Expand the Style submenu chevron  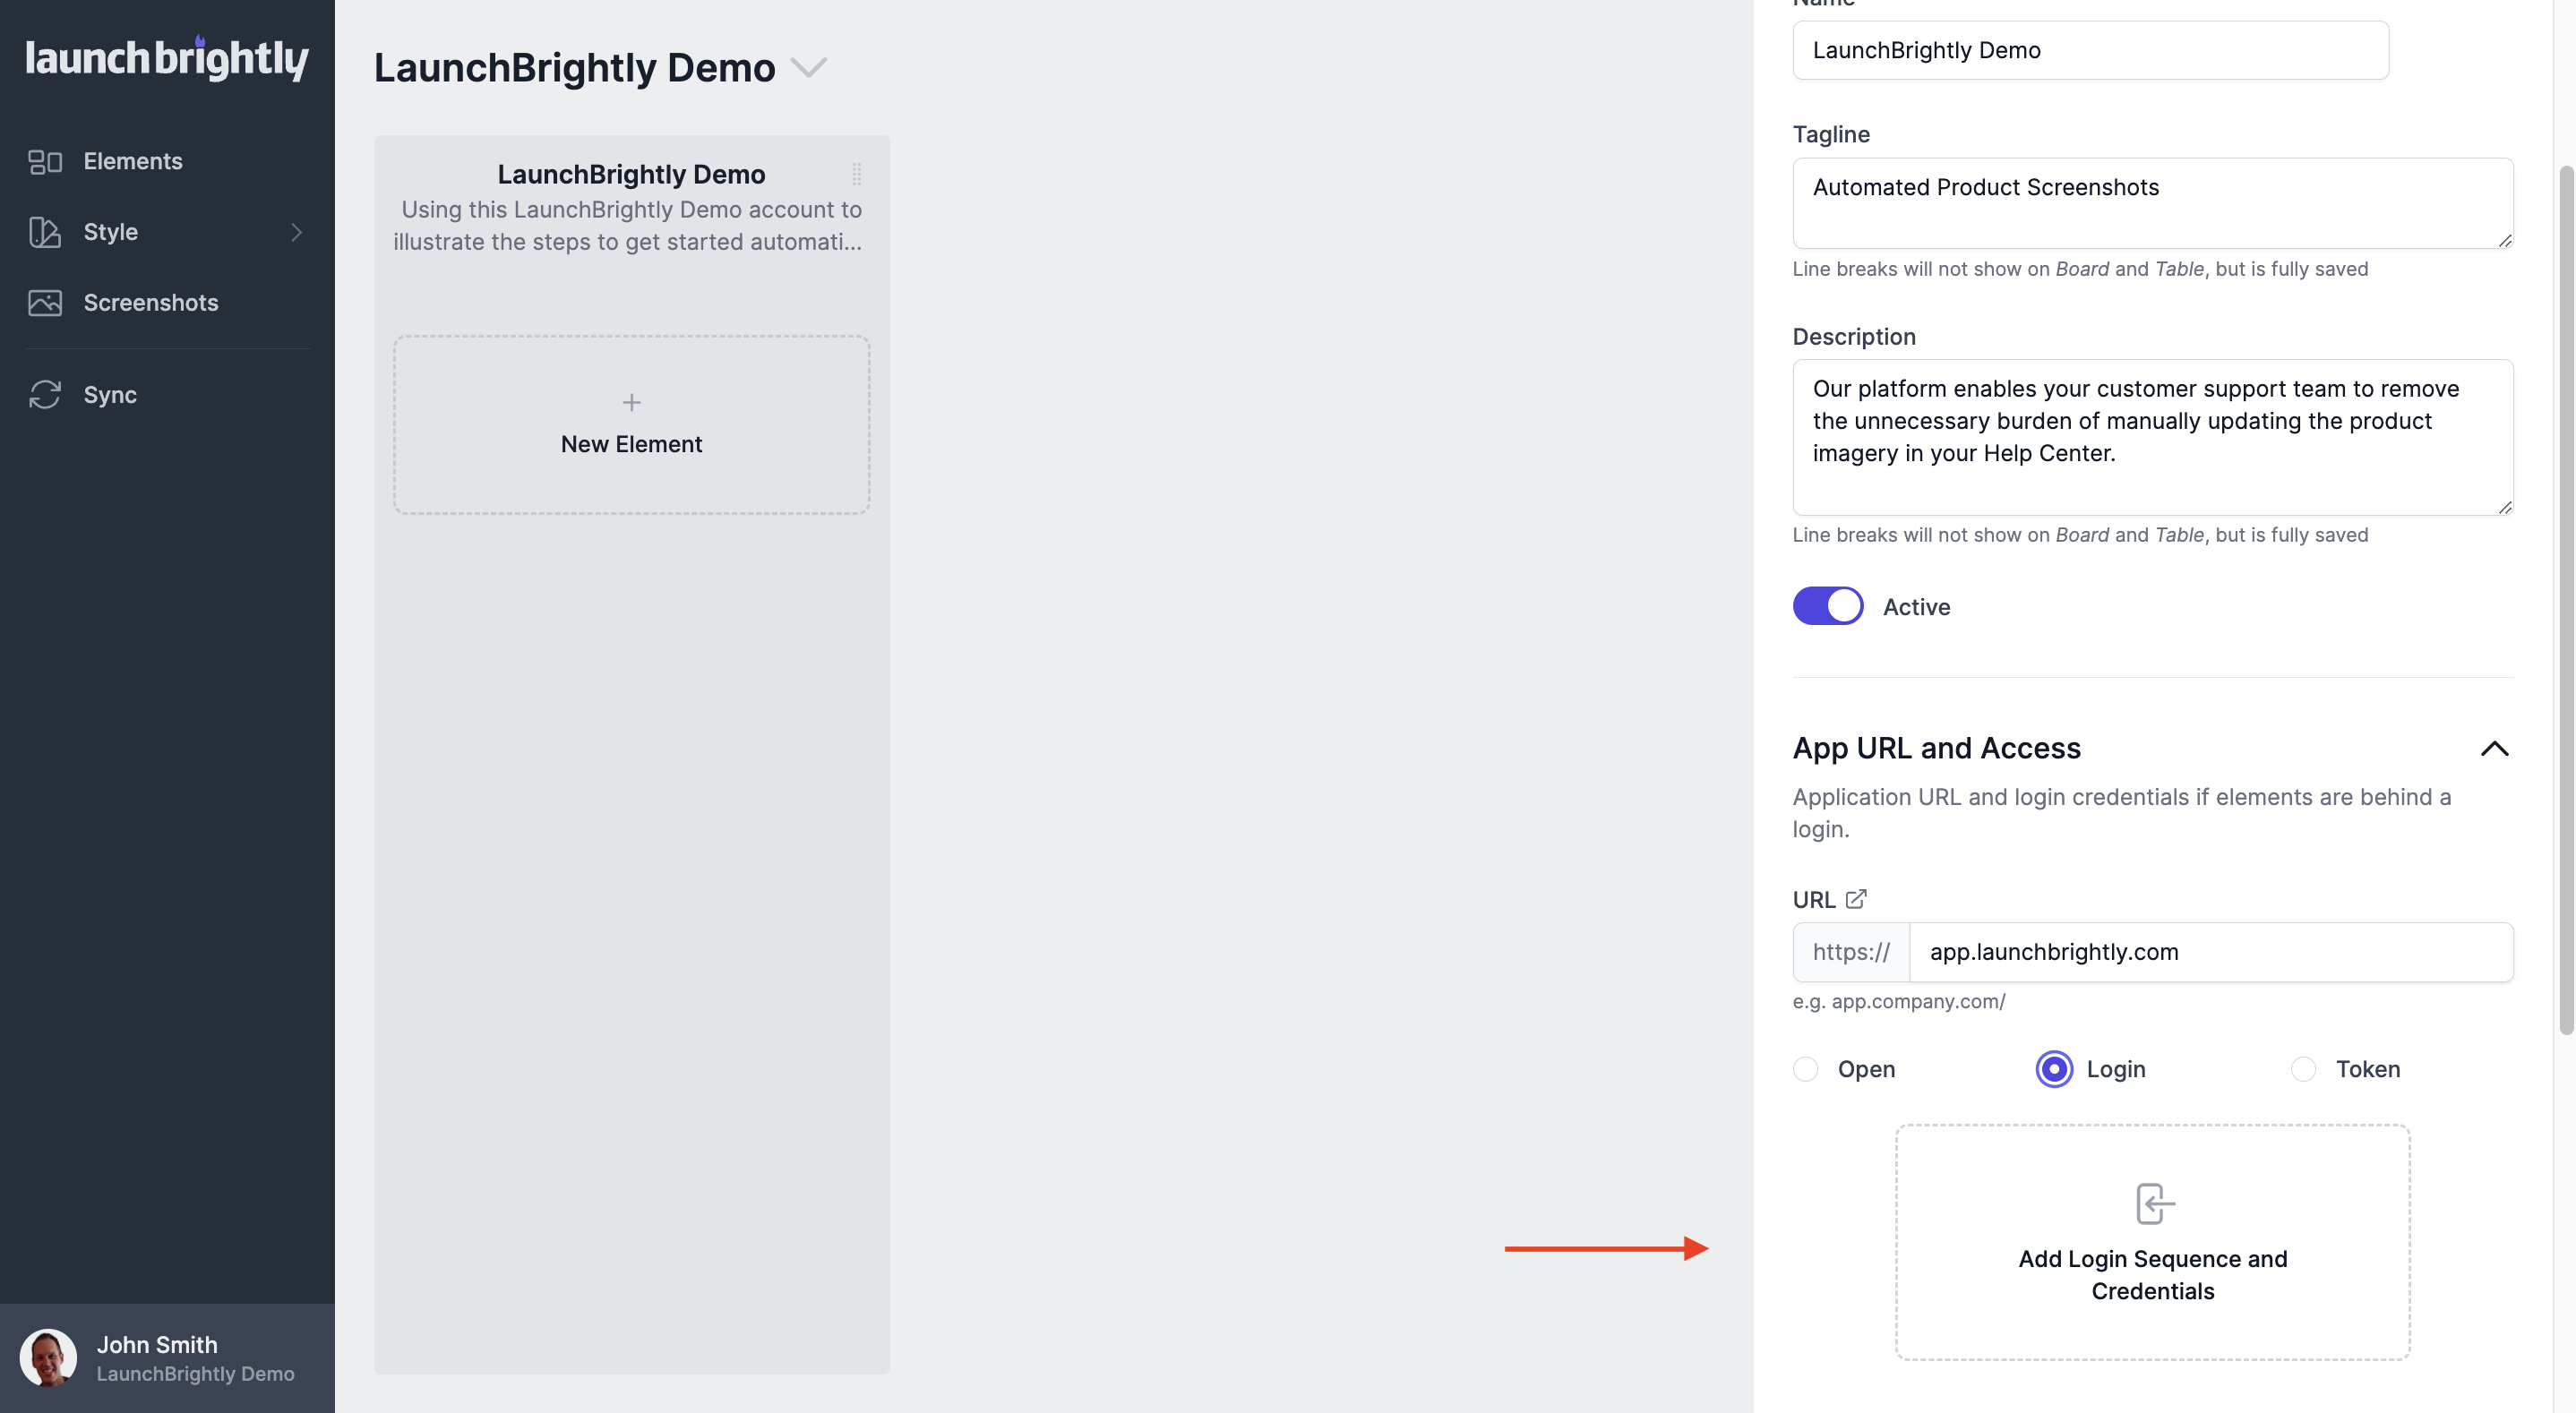[x=296, y=232]
